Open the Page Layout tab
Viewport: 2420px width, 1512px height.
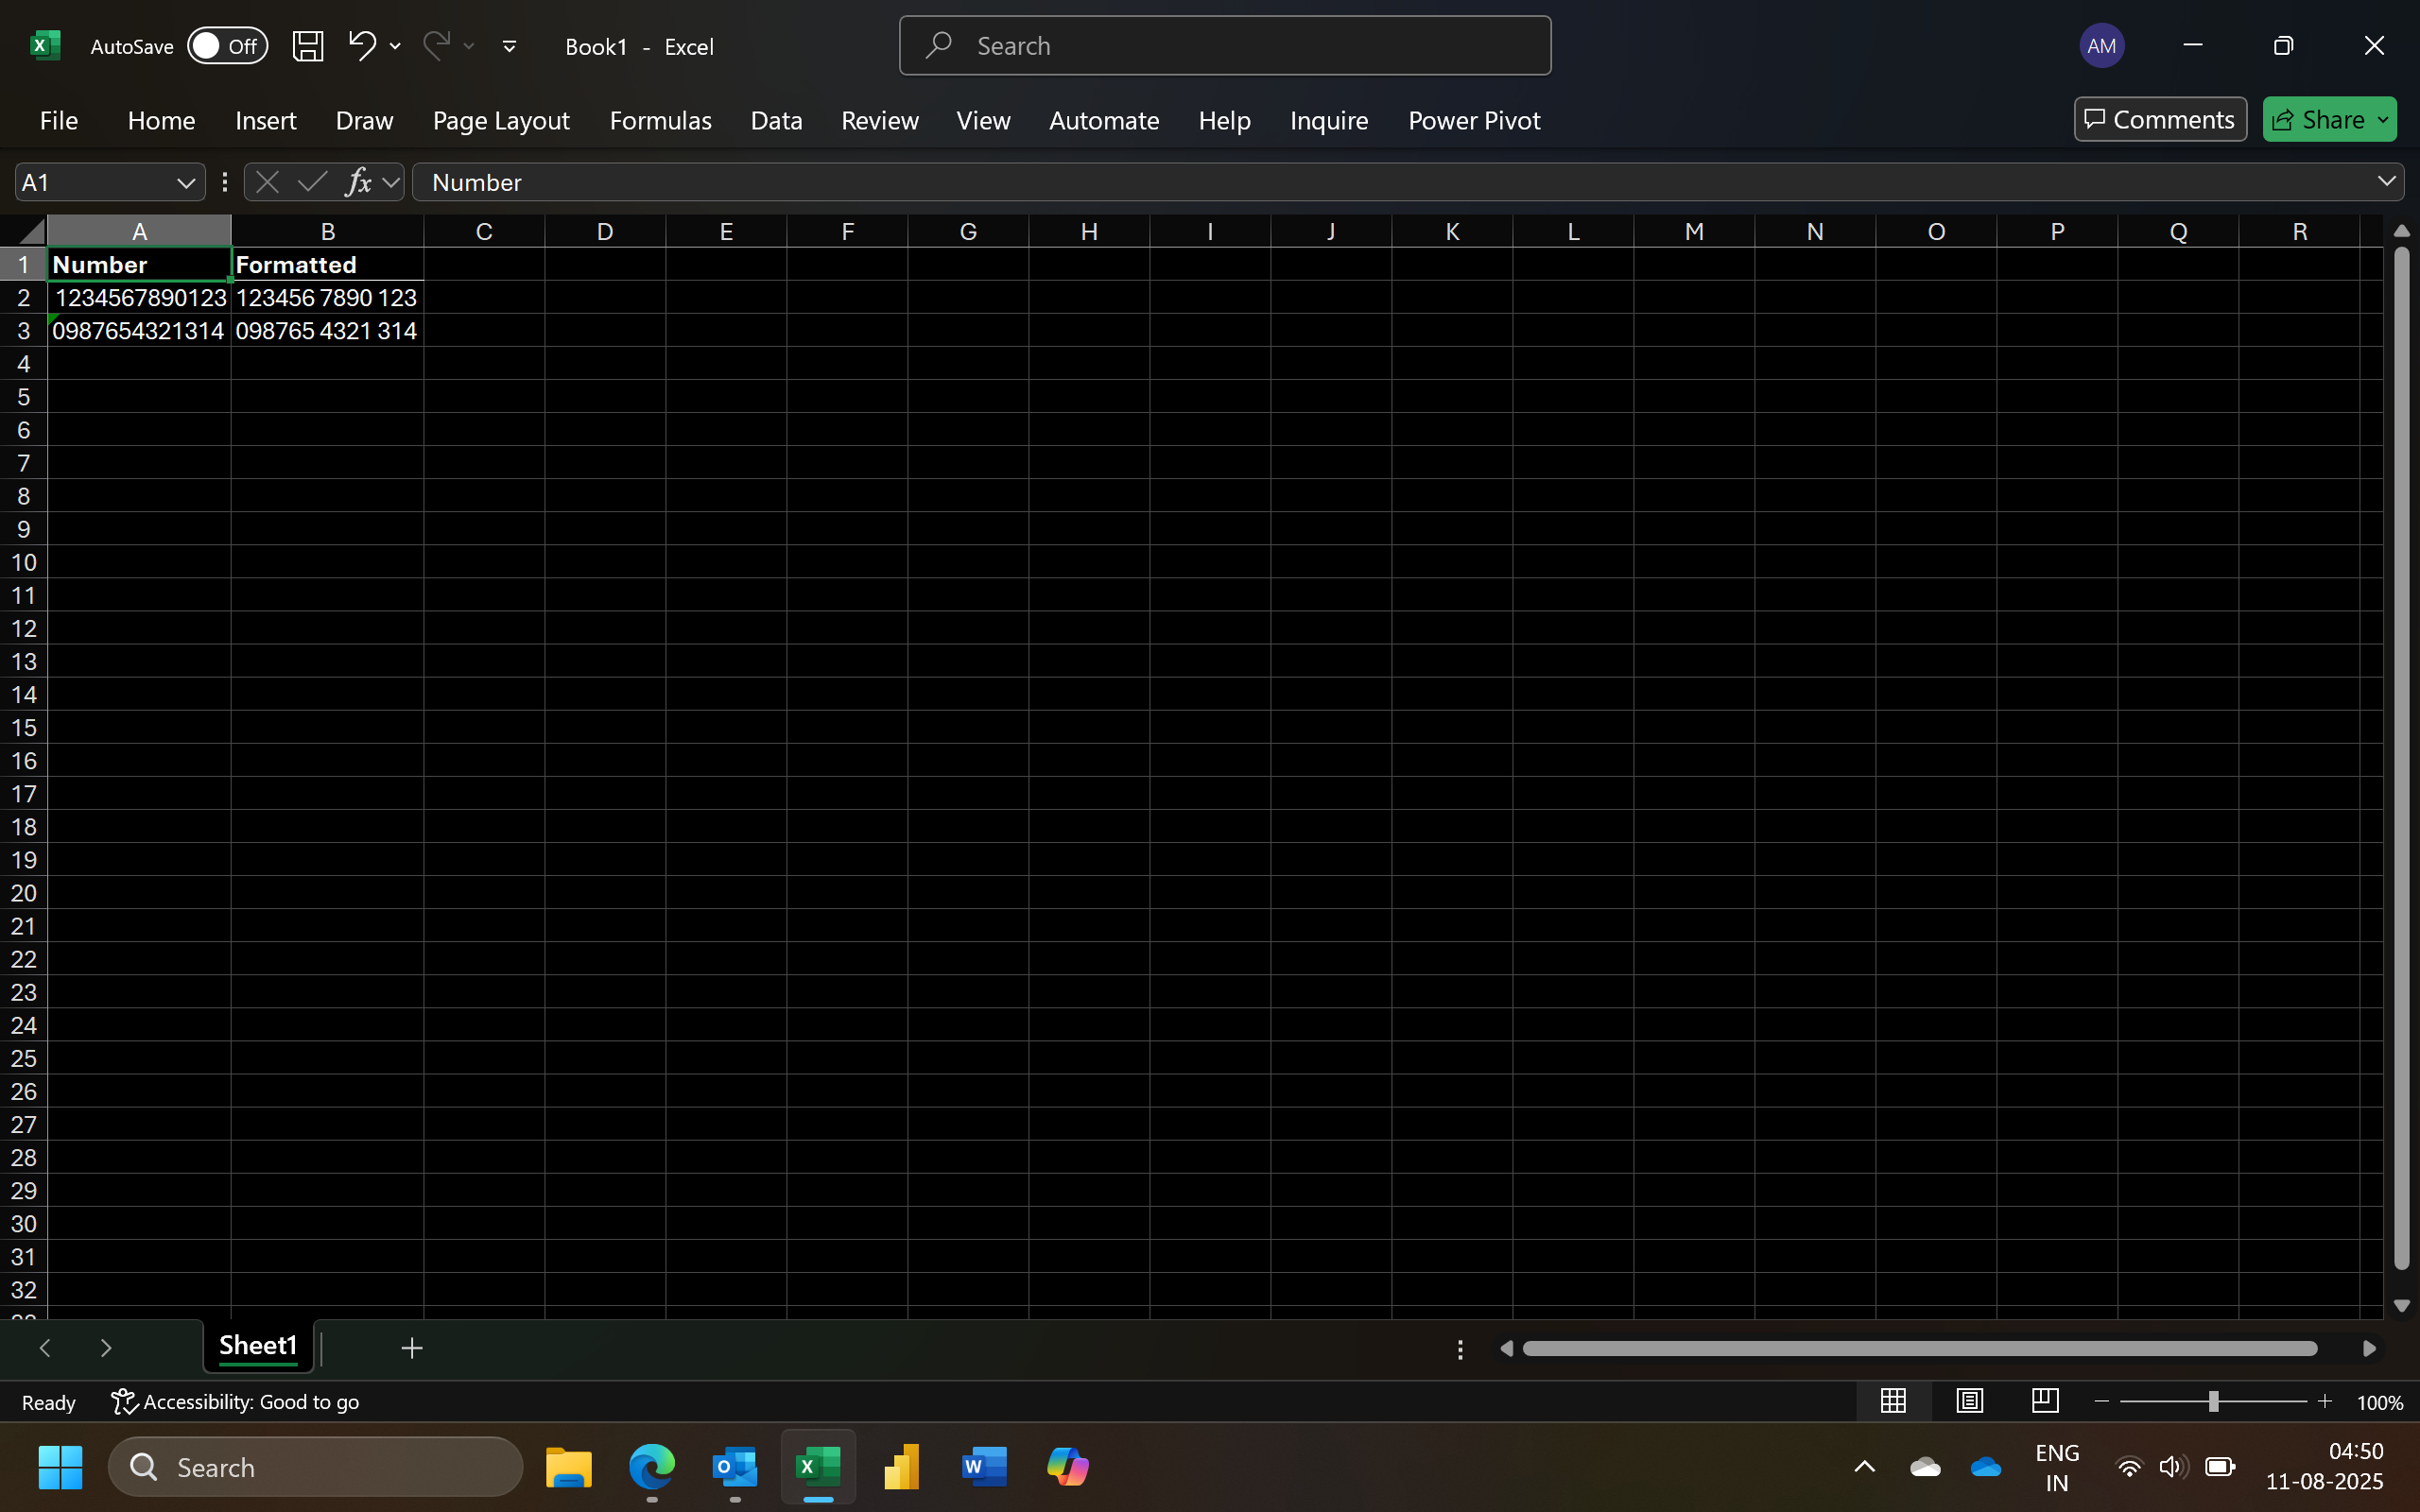(x=501, y=120)
